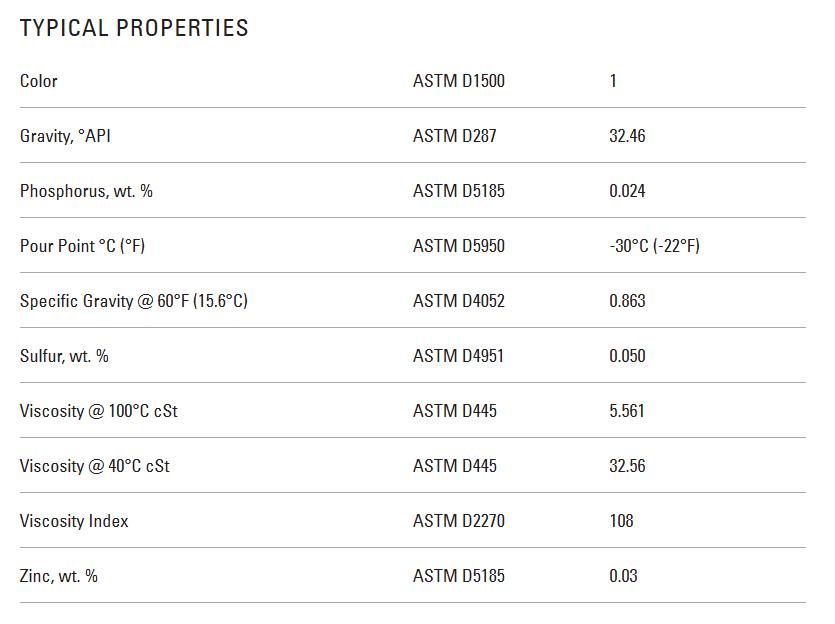Click the Specific Gravity @ 60°F label
Screen dimensions: 835x624
133,301
